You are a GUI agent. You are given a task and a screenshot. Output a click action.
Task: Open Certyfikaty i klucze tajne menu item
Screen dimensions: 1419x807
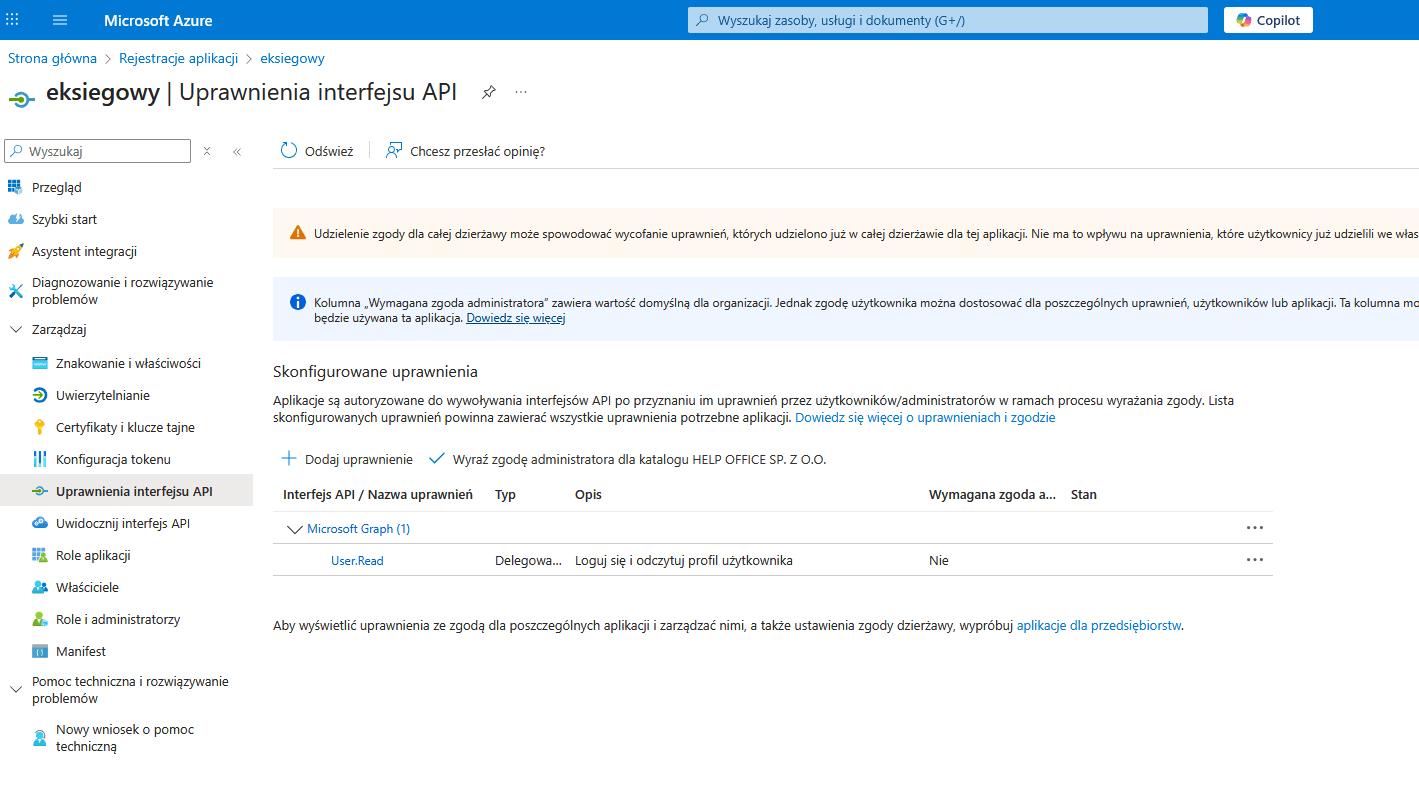coord(125,427)
